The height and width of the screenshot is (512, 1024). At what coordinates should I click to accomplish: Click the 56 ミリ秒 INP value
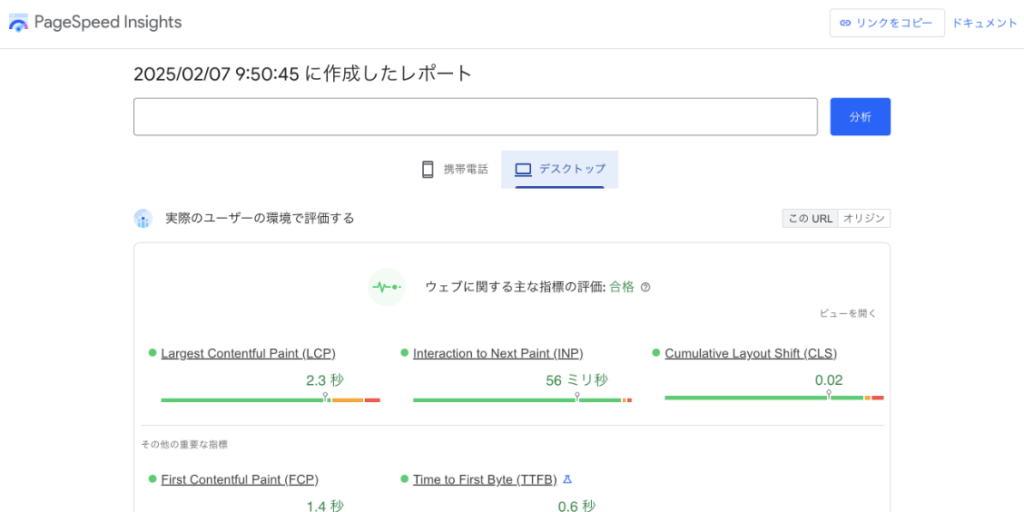click(x=577, y=381)
